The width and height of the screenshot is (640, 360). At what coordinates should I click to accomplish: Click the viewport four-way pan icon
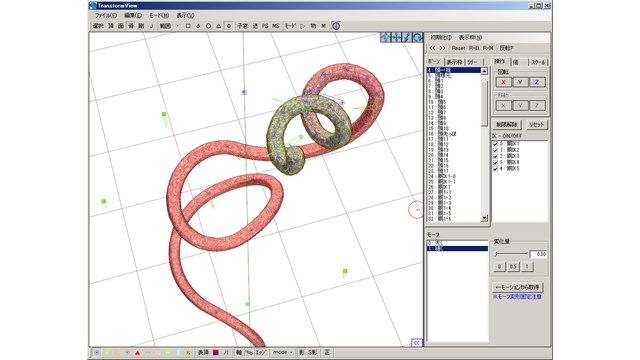click(x=386, y=38)
